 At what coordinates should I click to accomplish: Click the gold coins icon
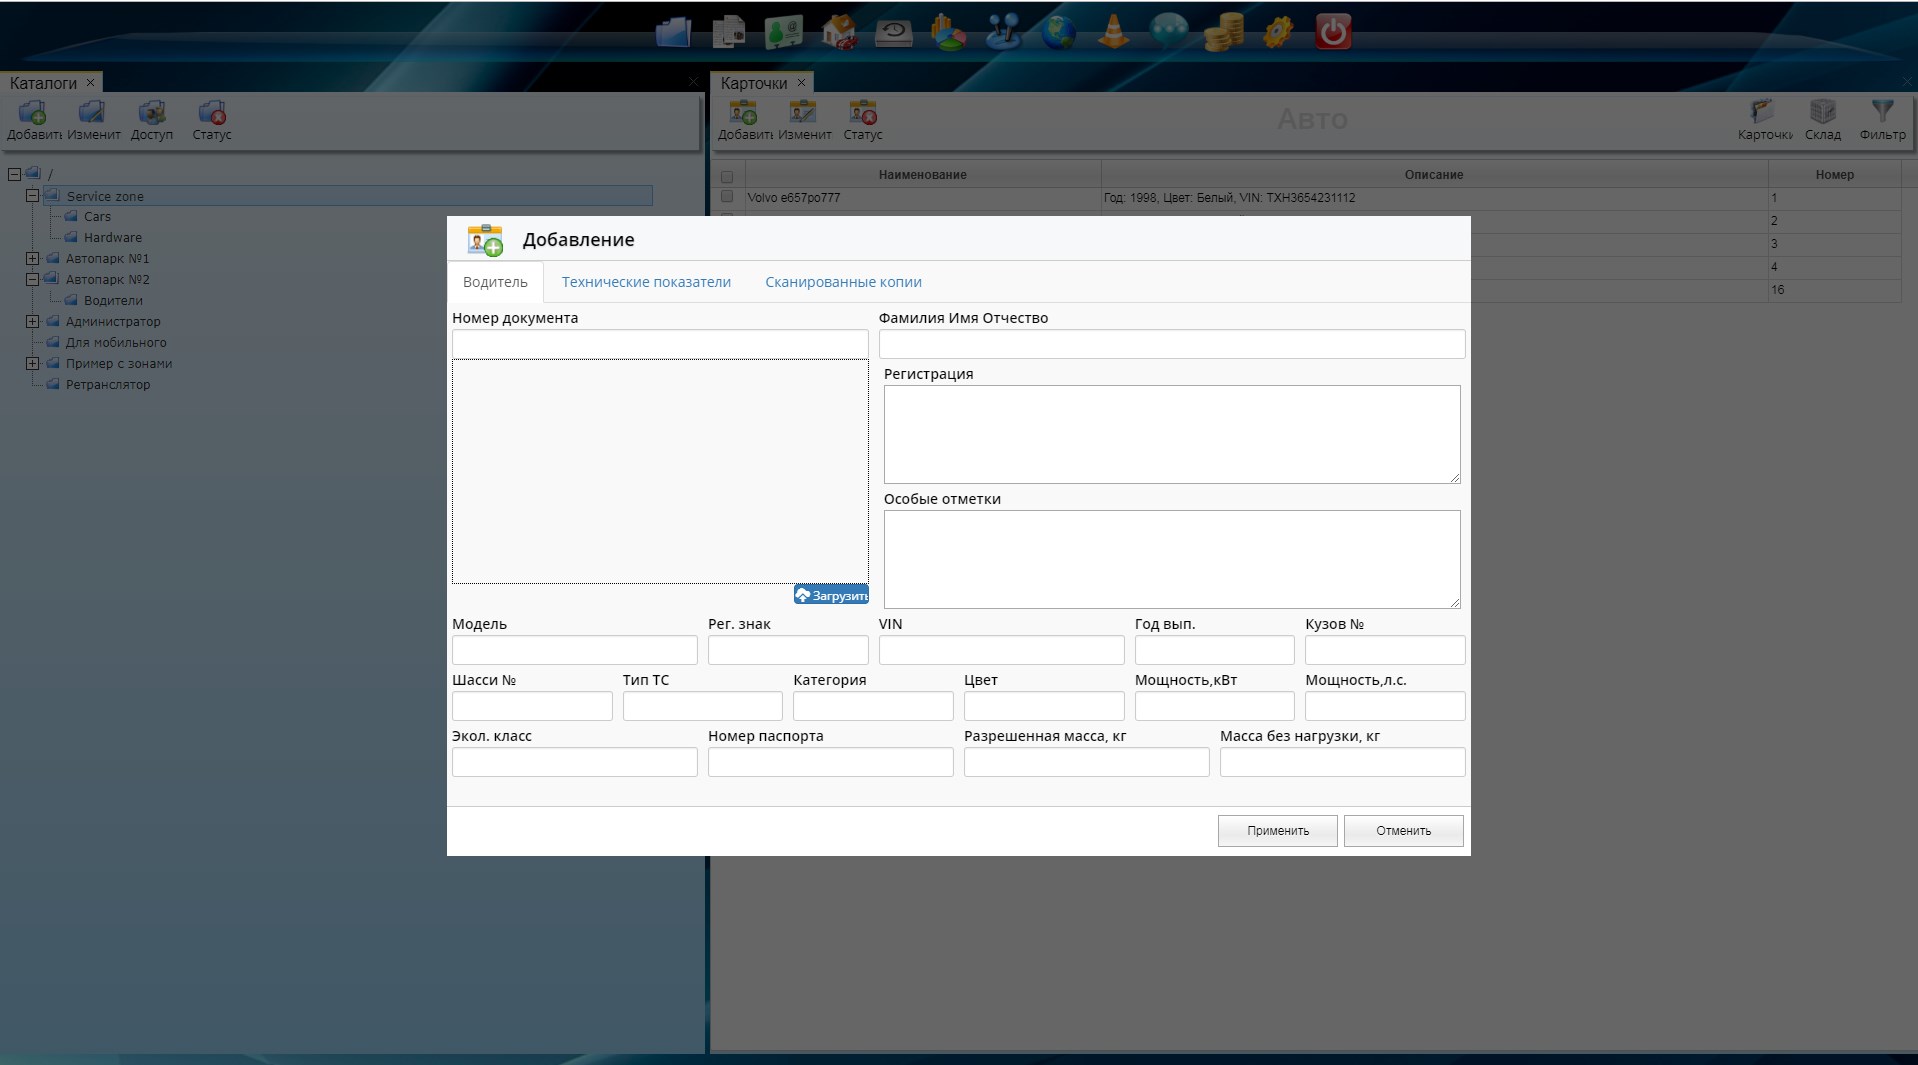coord(1223,32)
